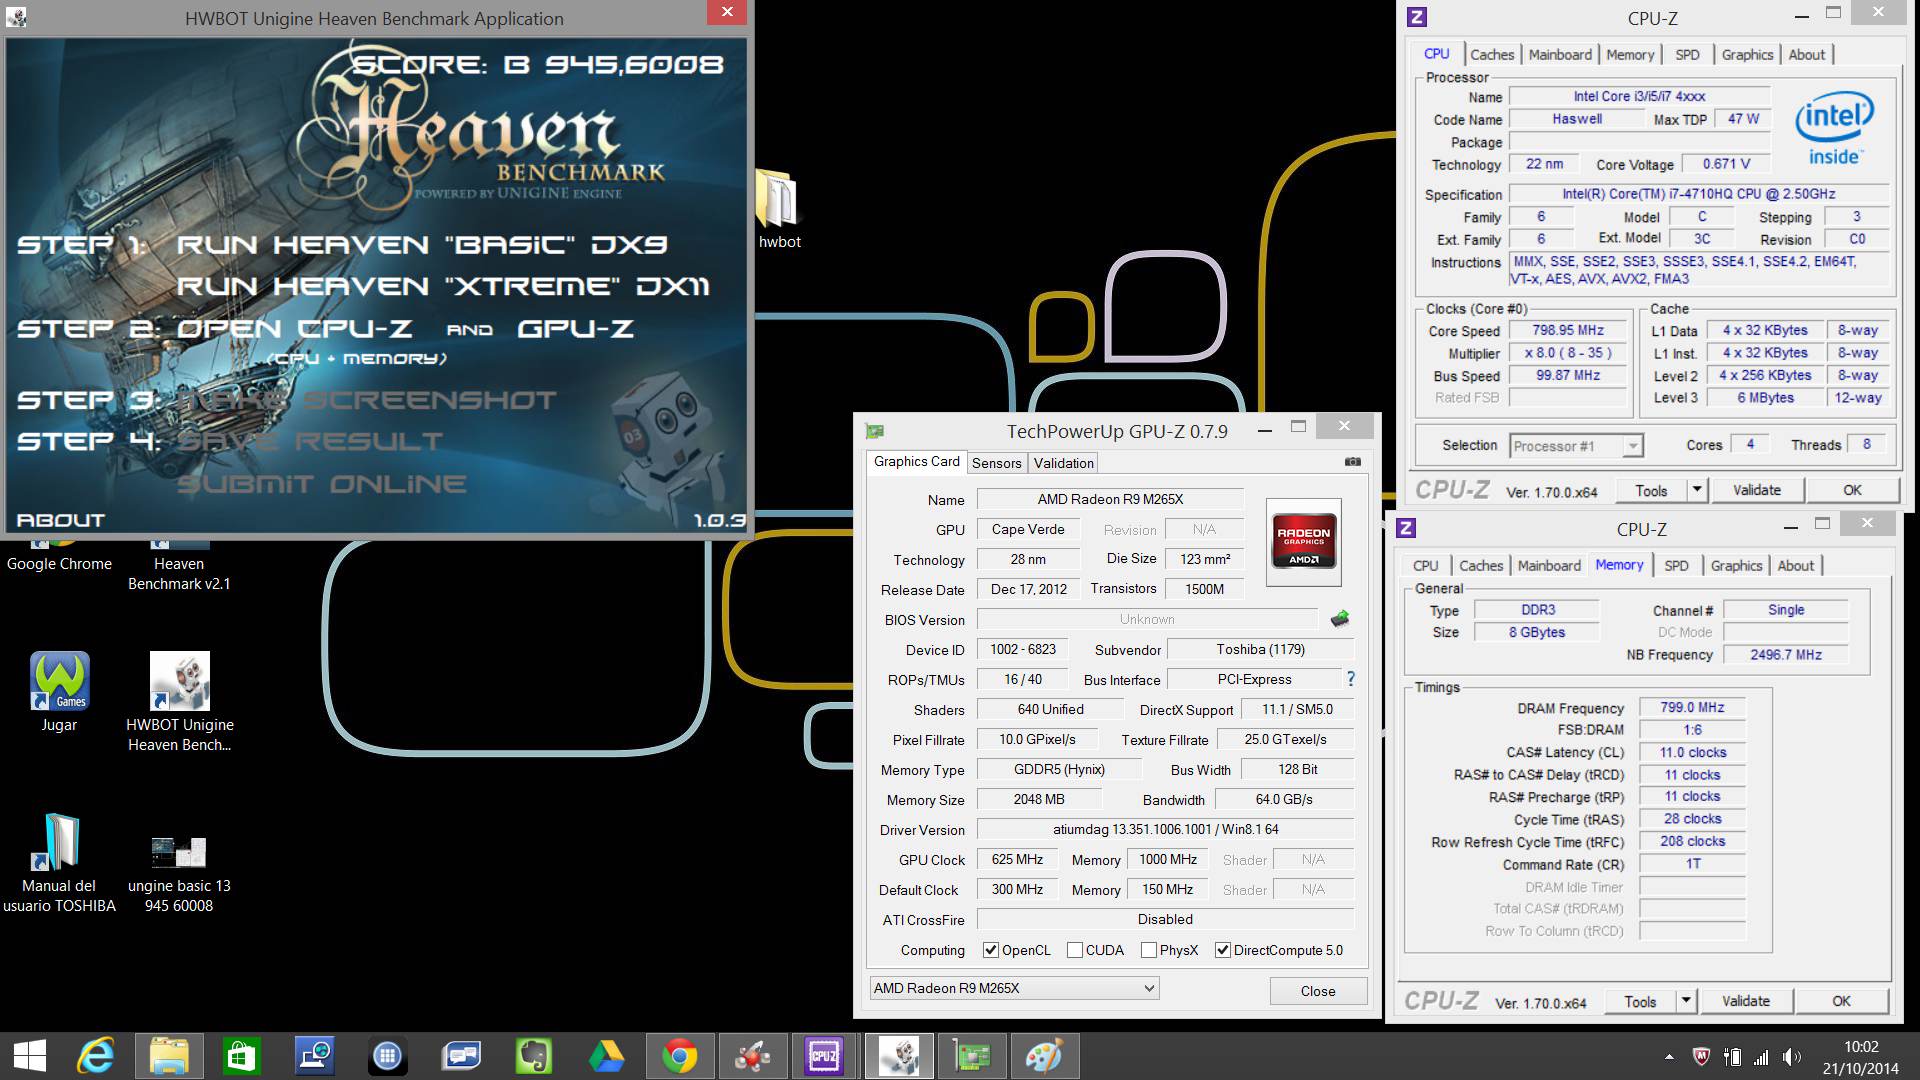Viewport: 1920px width, 1080px height.
Task: Click OK in lower CPU-Z window
Action: tap(1841, 1001)
